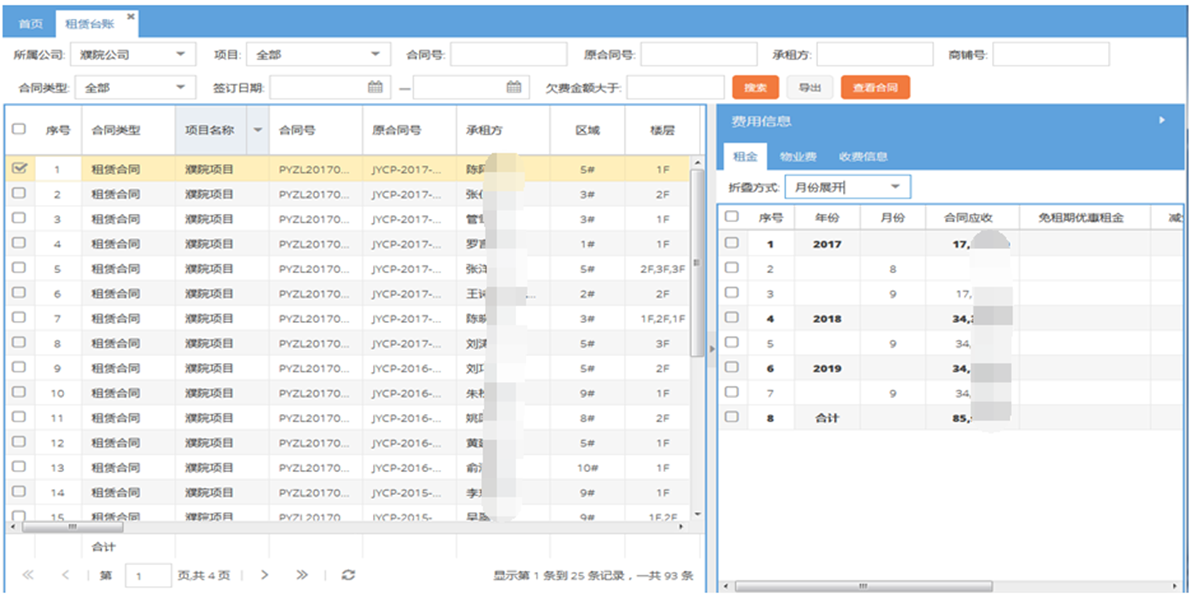
Task: Focus the 承租方 input field
Action: (874, 54)
